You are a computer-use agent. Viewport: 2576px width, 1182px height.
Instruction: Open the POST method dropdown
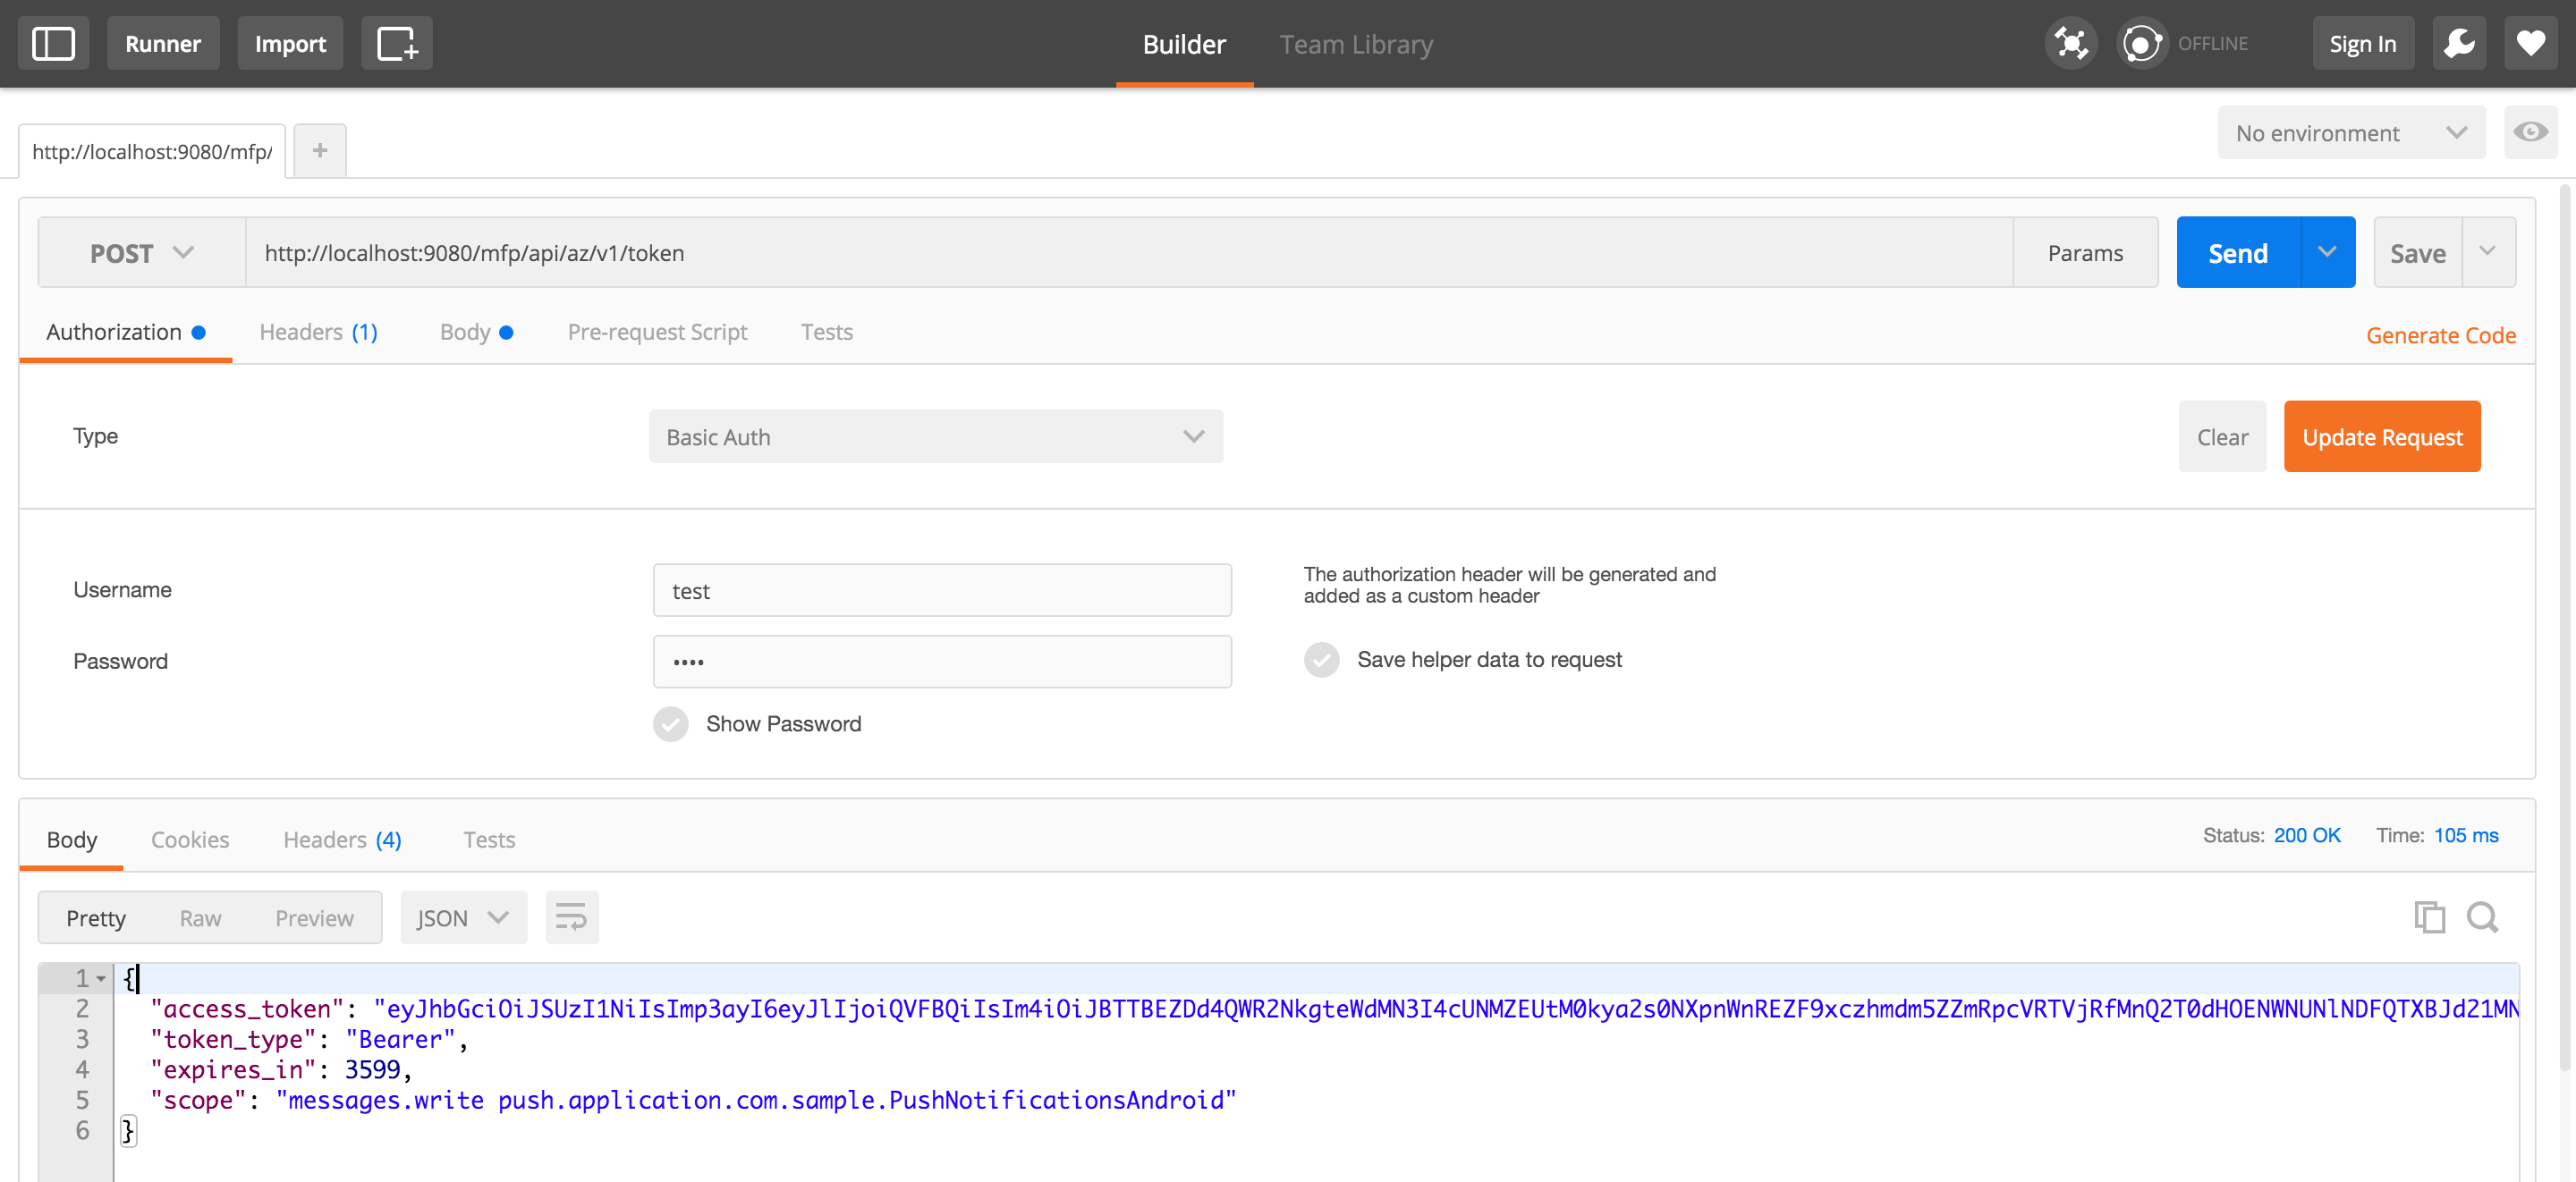(141, 253)
